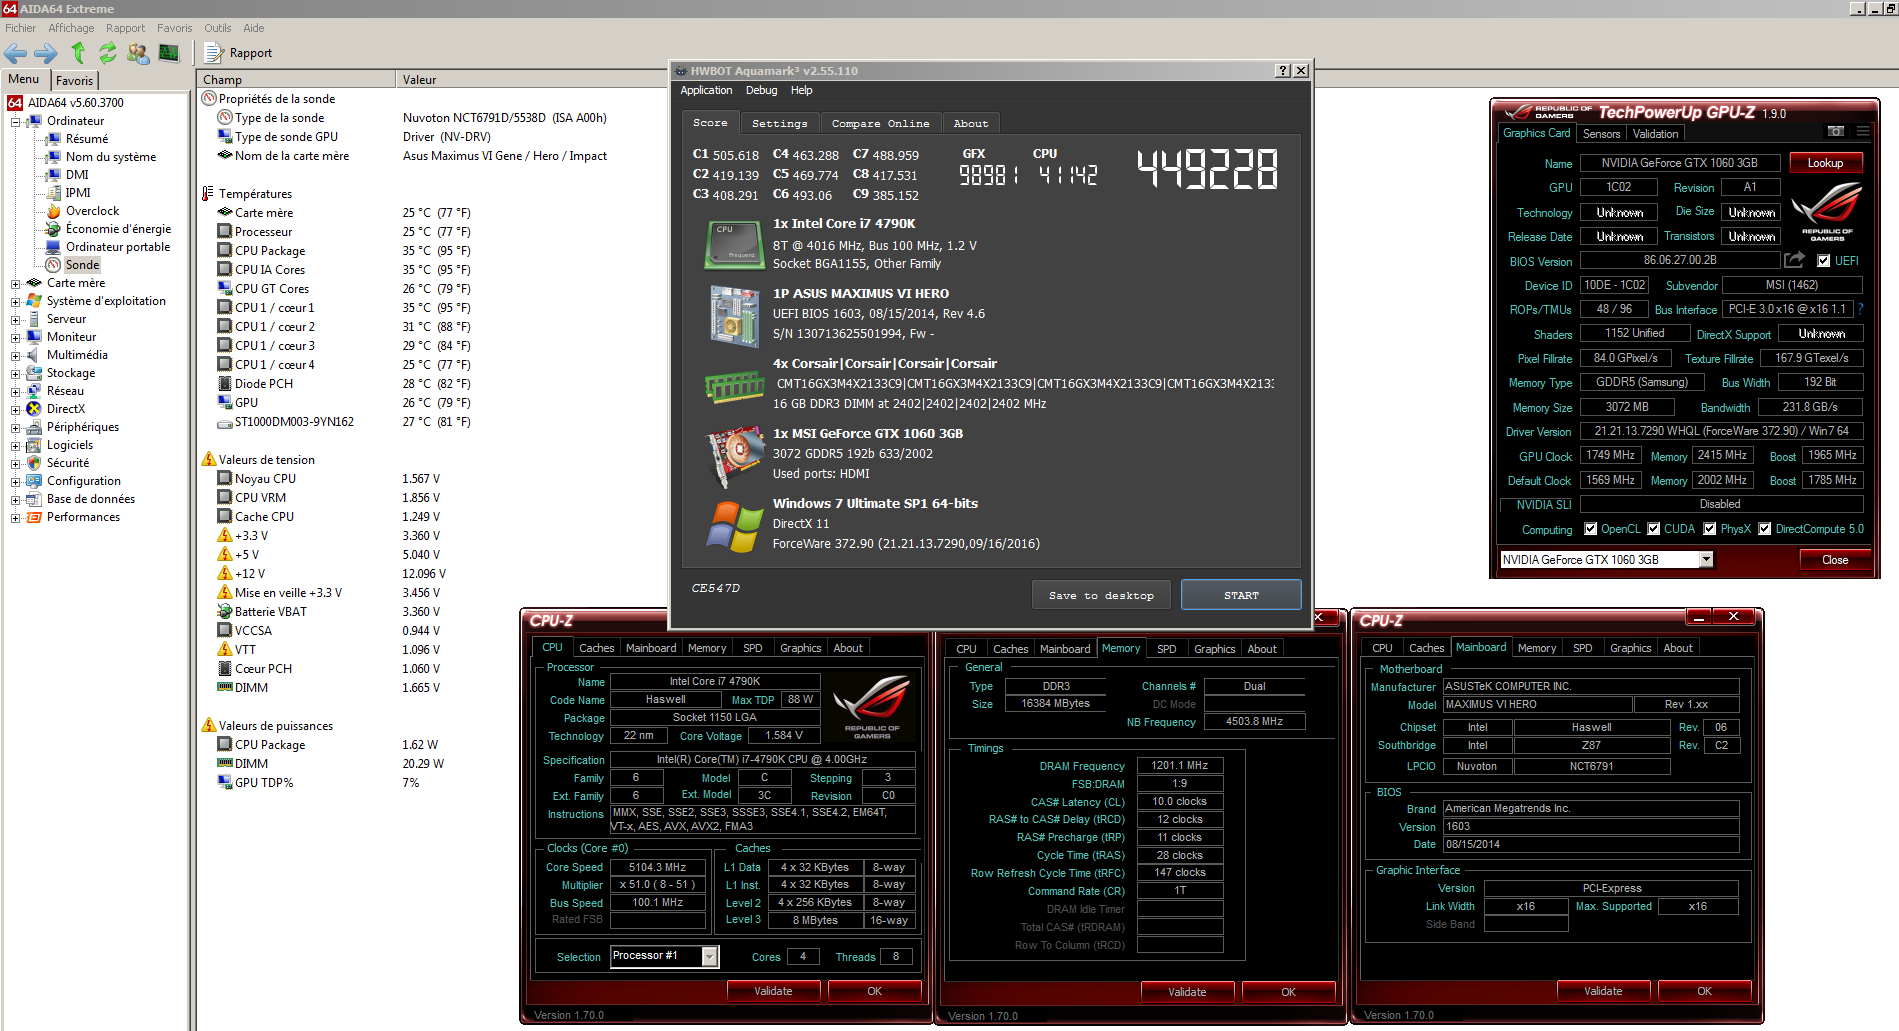Toggle the OpenCL checkbox in GPU-Z
1899x1031 pixels.
(1591, 529)
